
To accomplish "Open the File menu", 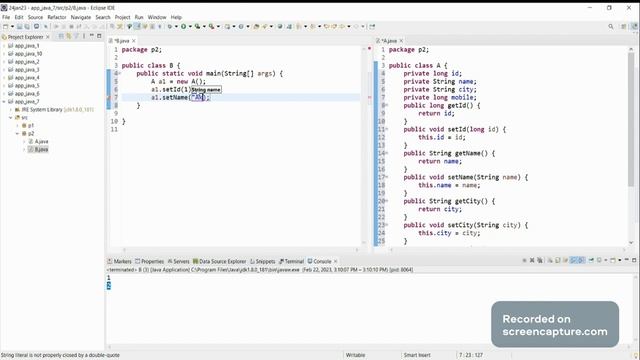I will tap(6, 17).
